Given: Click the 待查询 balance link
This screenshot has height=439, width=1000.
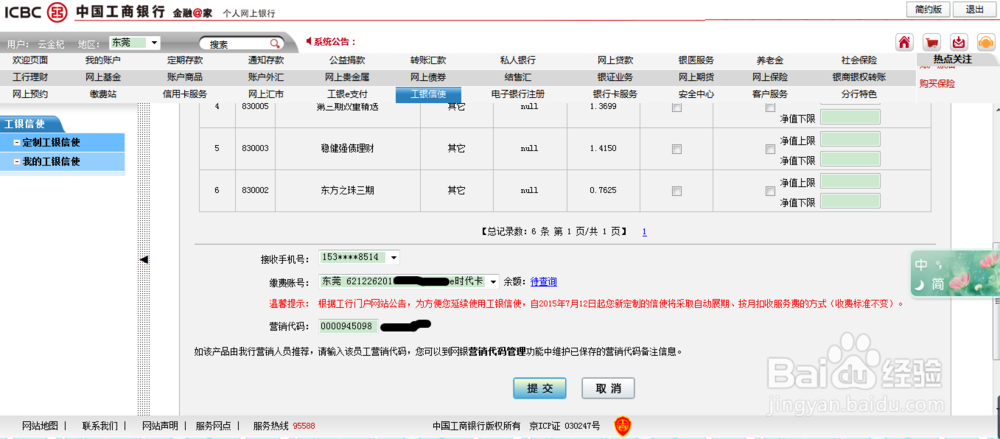Looking at the screenshot, I should point(543,281).
